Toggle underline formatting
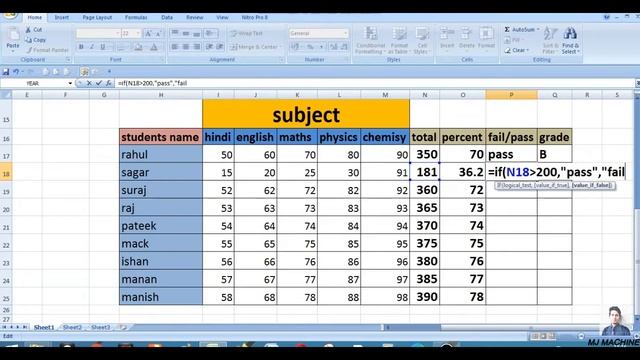This screenshot has height=360, width=640. click(x=103, y=47)
